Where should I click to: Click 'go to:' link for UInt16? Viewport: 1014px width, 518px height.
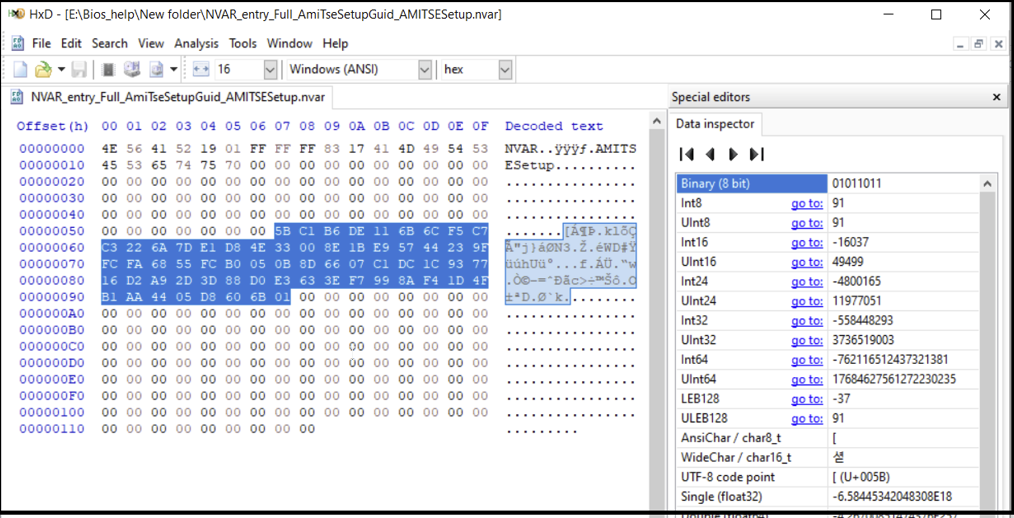807,261
